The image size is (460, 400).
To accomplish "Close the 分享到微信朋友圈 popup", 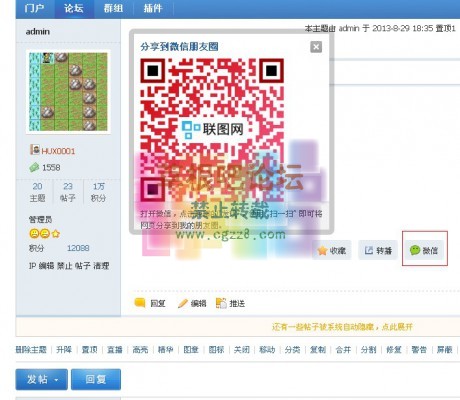I will click(316, 47).
